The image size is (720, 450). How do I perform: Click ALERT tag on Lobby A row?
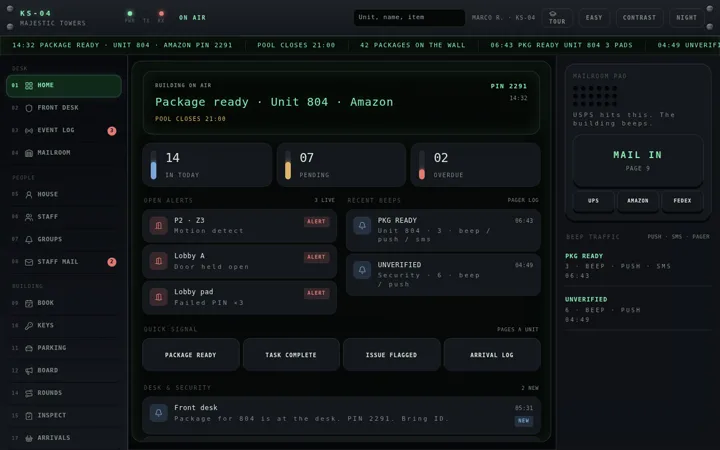[316, 257]
